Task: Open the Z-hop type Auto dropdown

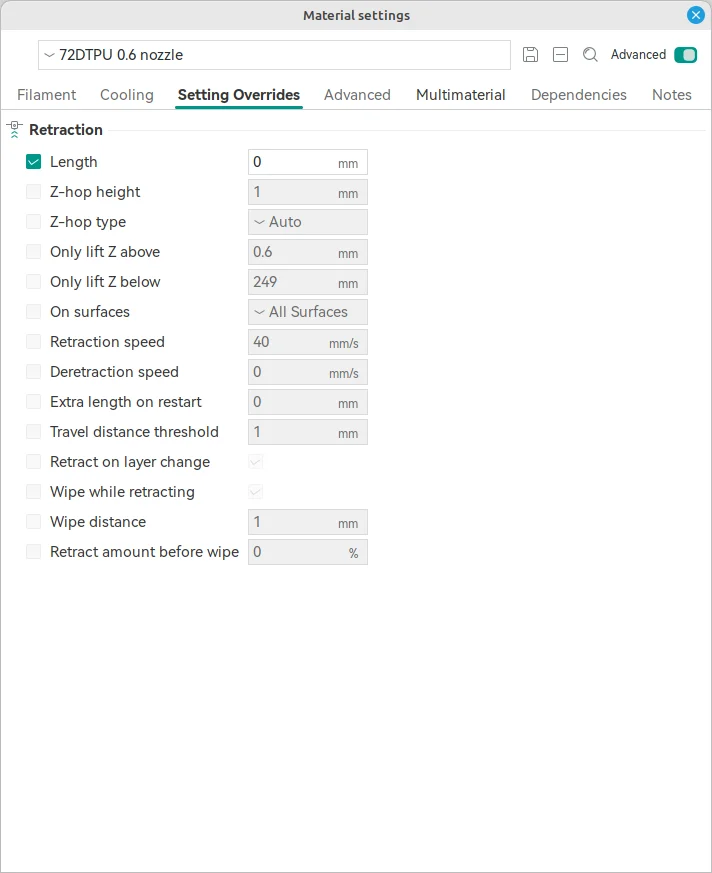Action: (x=308, y=222)
